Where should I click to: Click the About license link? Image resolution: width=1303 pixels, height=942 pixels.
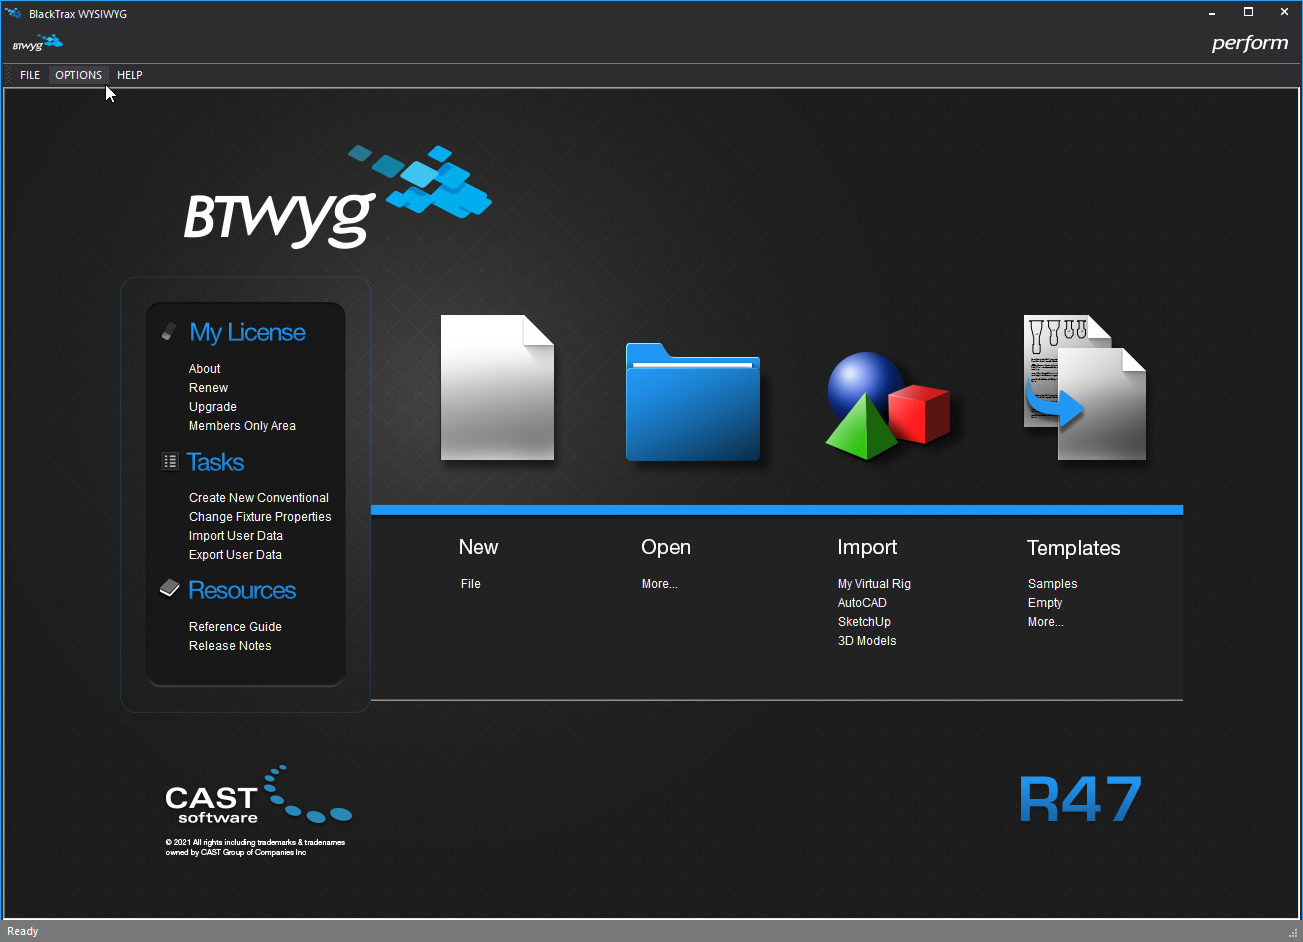coord(204,369)
